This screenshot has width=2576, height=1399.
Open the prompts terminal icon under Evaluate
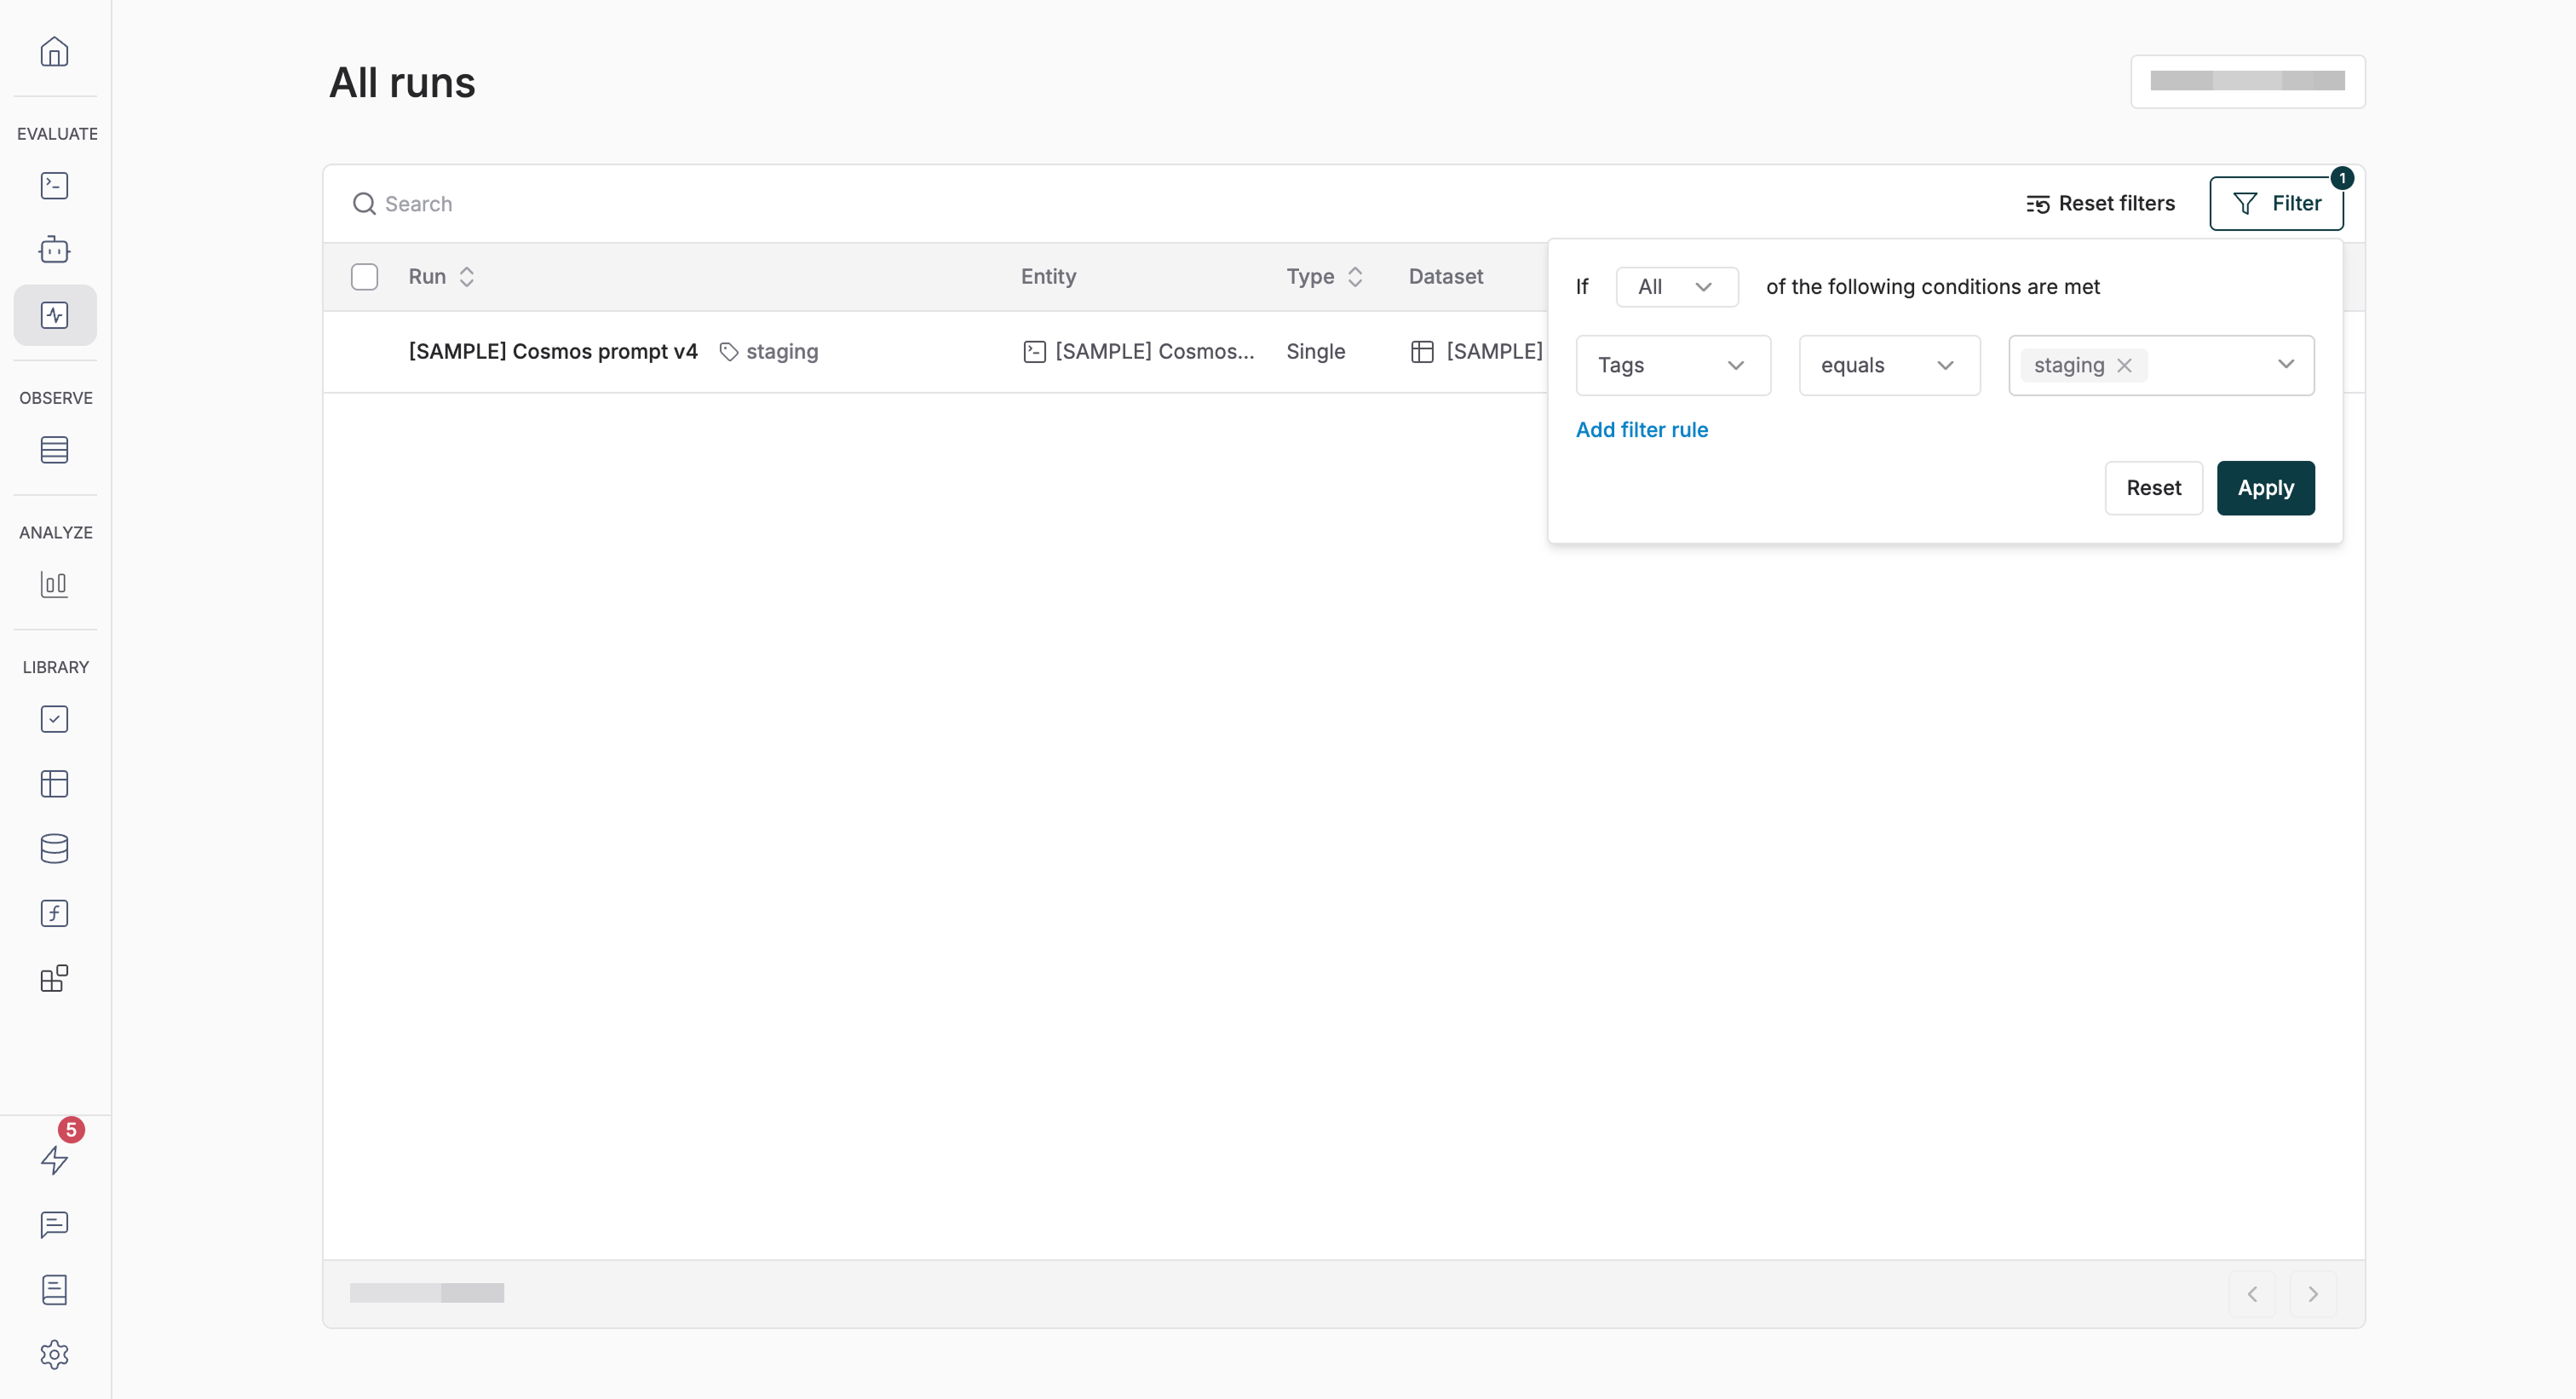coord(54,186)
